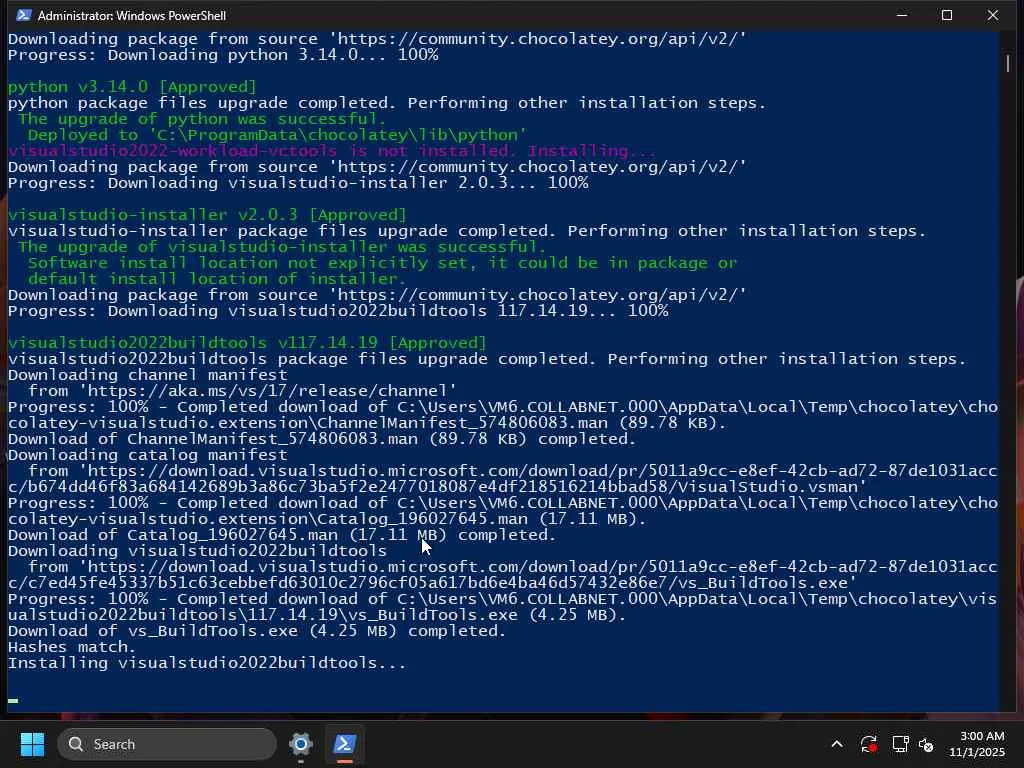1024x768 pixels.
Task: Minimize the PowerShell window
Action: pyautogui.click(x=903, y=15)
